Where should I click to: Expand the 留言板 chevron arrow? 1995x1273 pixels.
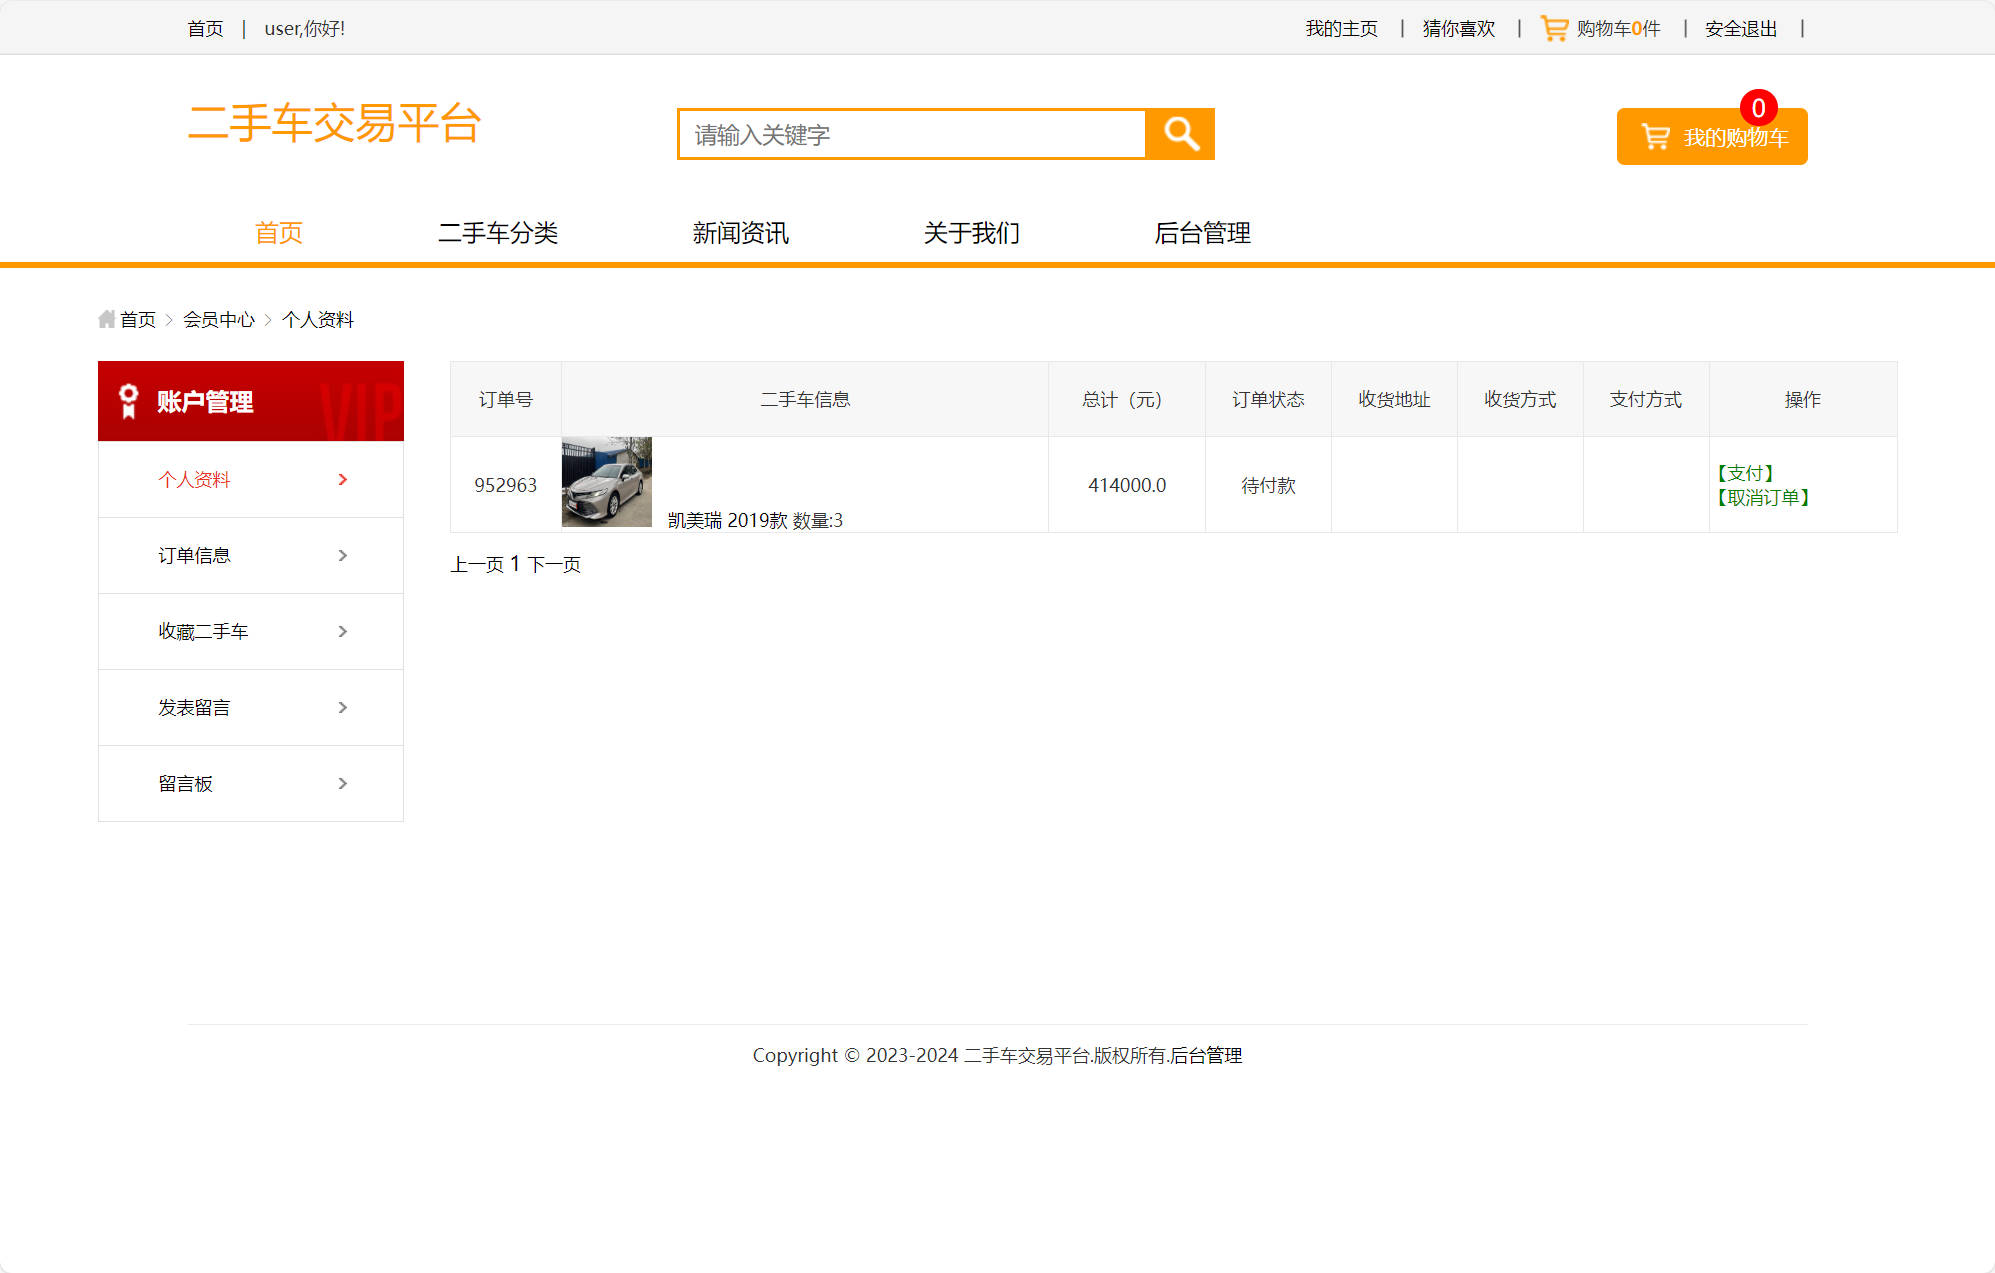click(343, 784)
